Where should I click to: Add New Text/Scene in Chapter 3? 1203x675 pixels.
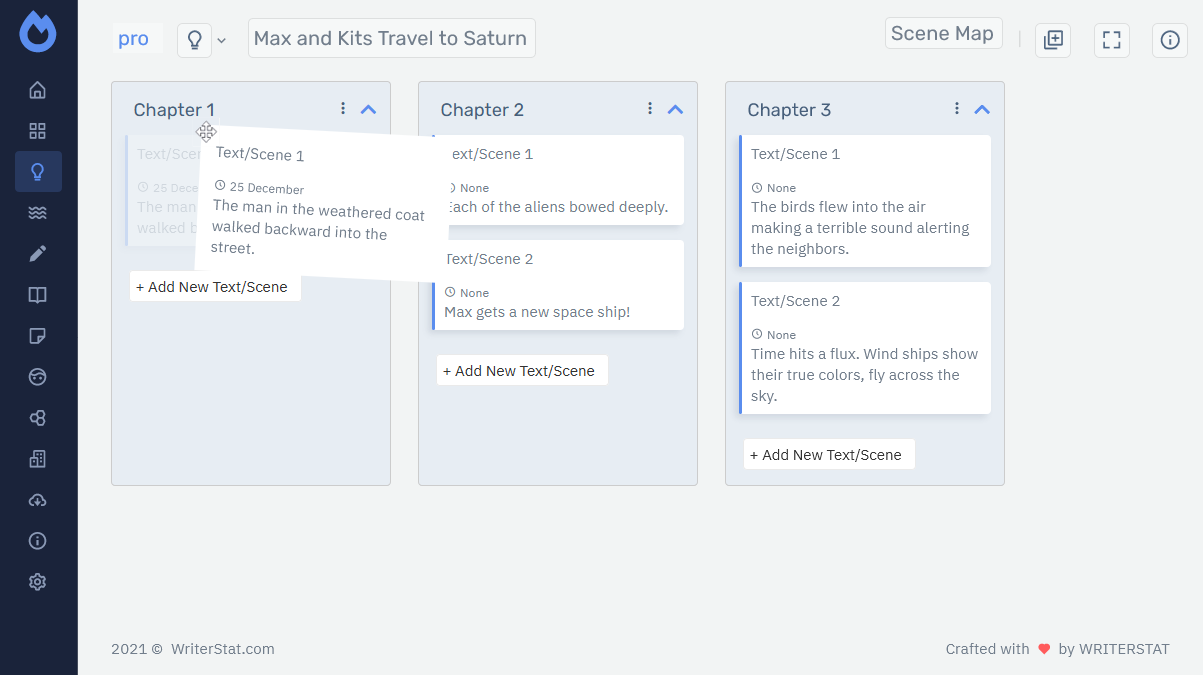click(829, 455)
